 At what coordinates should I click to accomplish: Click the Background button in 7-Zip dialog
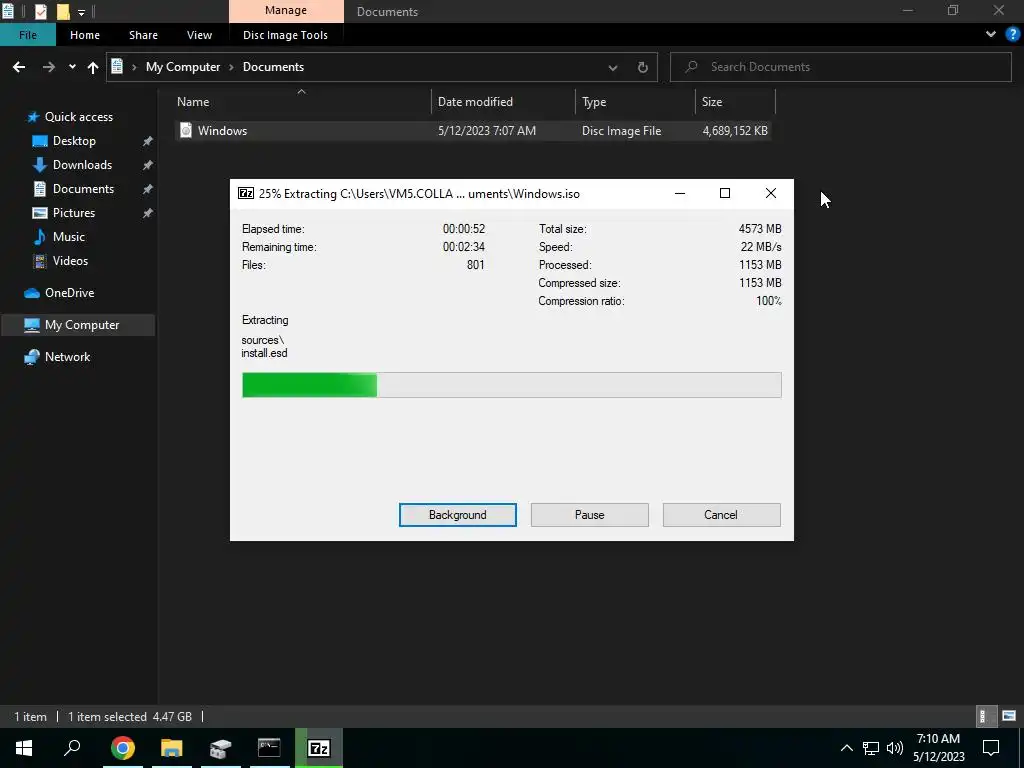tap(457, 515)
